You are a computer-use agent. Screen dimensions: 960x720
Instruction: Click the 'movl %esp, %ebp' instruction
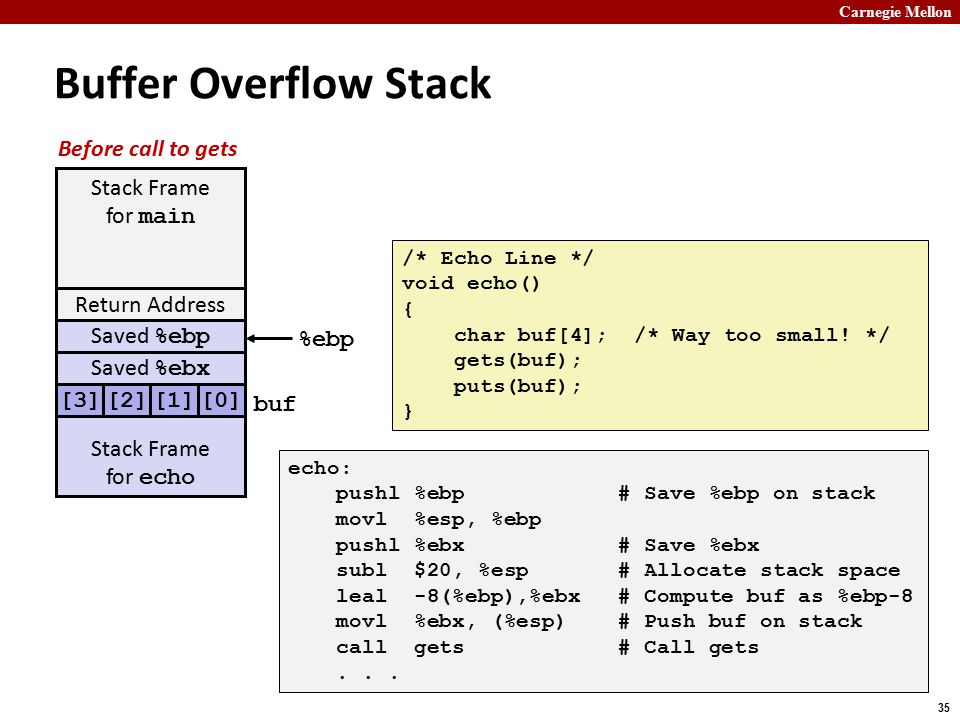pos(438,519)
